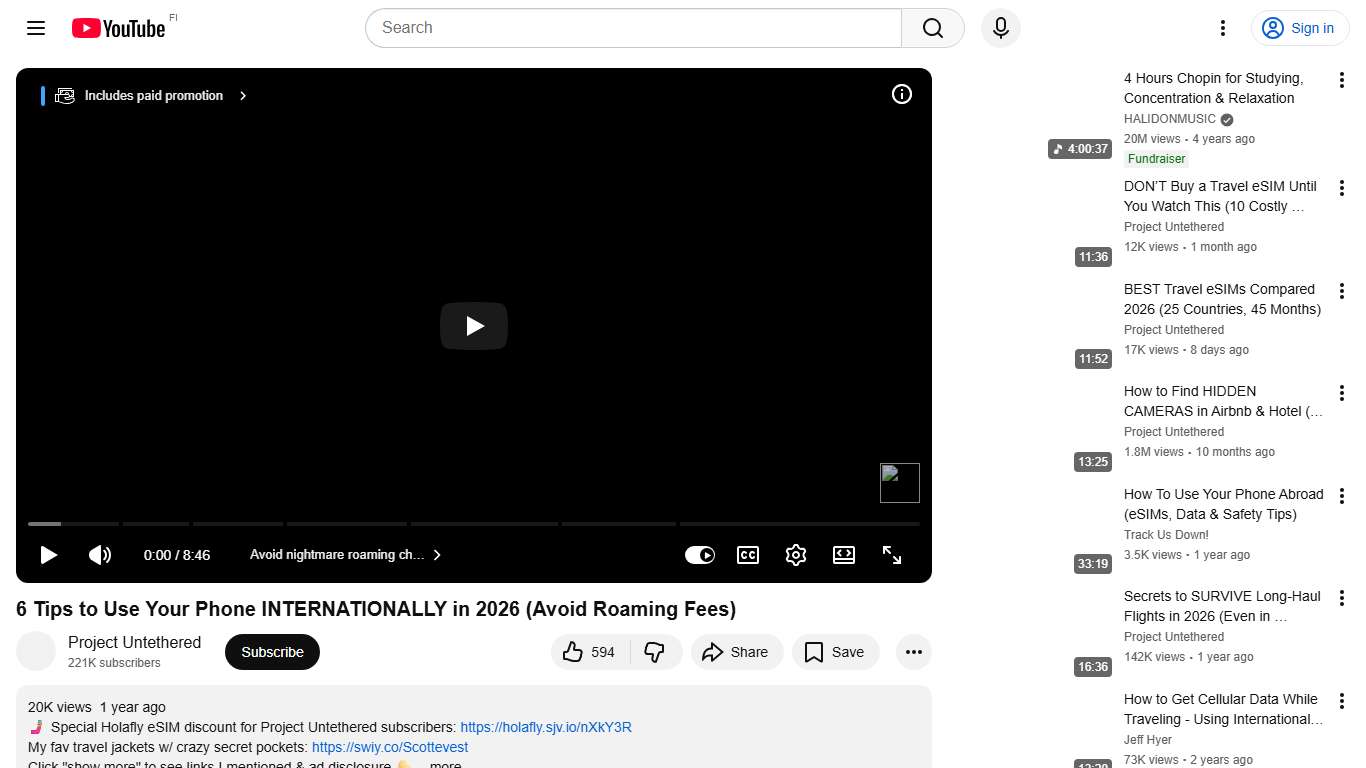This screenshot has height=768, width=1366.
Task: Click the YouTube logo to go home
Action: click(119, 28)
